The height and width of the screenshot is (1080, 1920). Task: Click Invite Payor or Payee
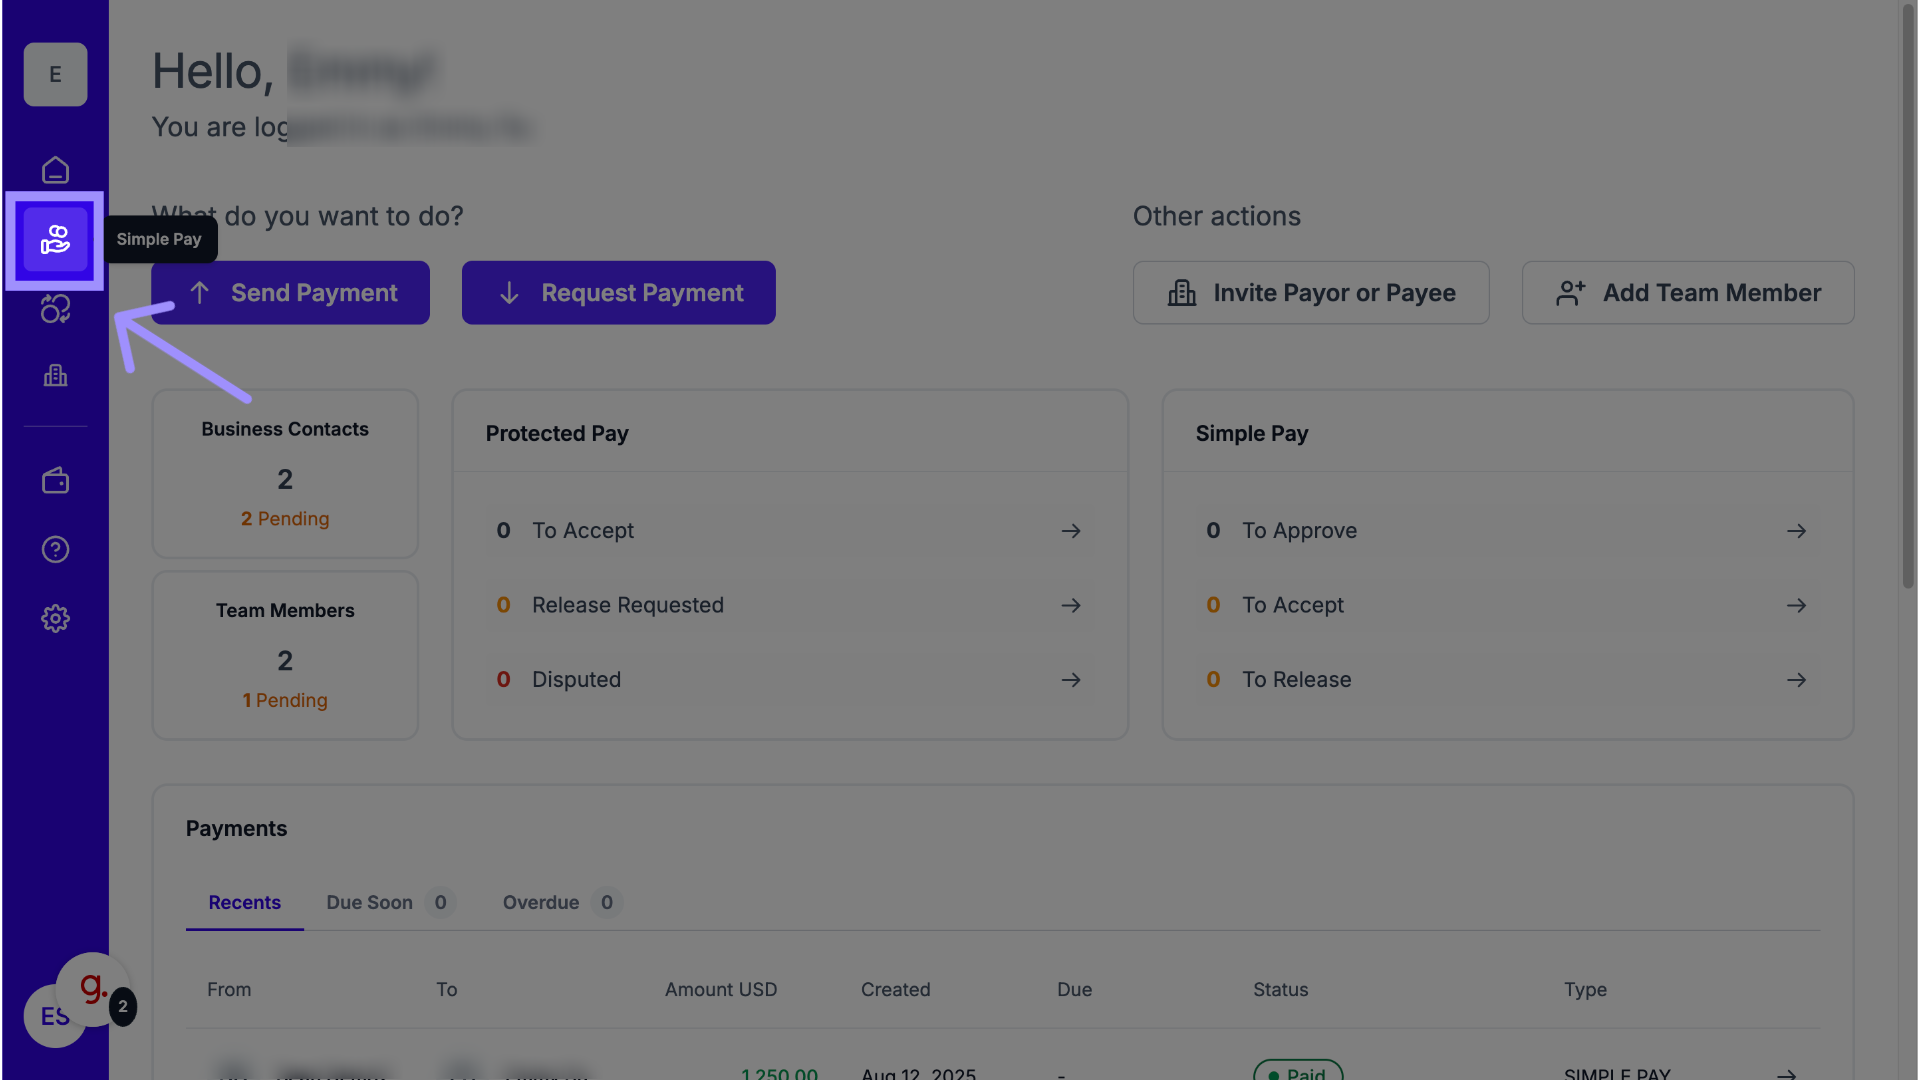point(1310,293)
